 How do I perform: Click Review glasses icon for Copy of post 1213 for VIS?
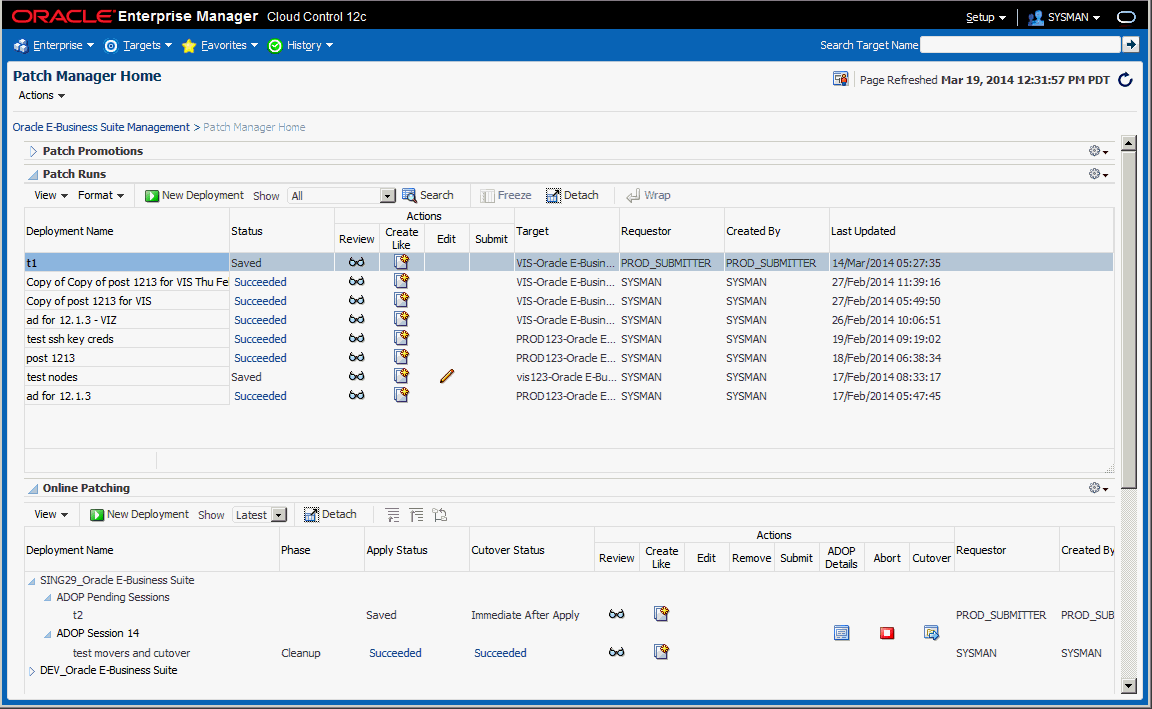pyautogui.click(x=356, y=300)
